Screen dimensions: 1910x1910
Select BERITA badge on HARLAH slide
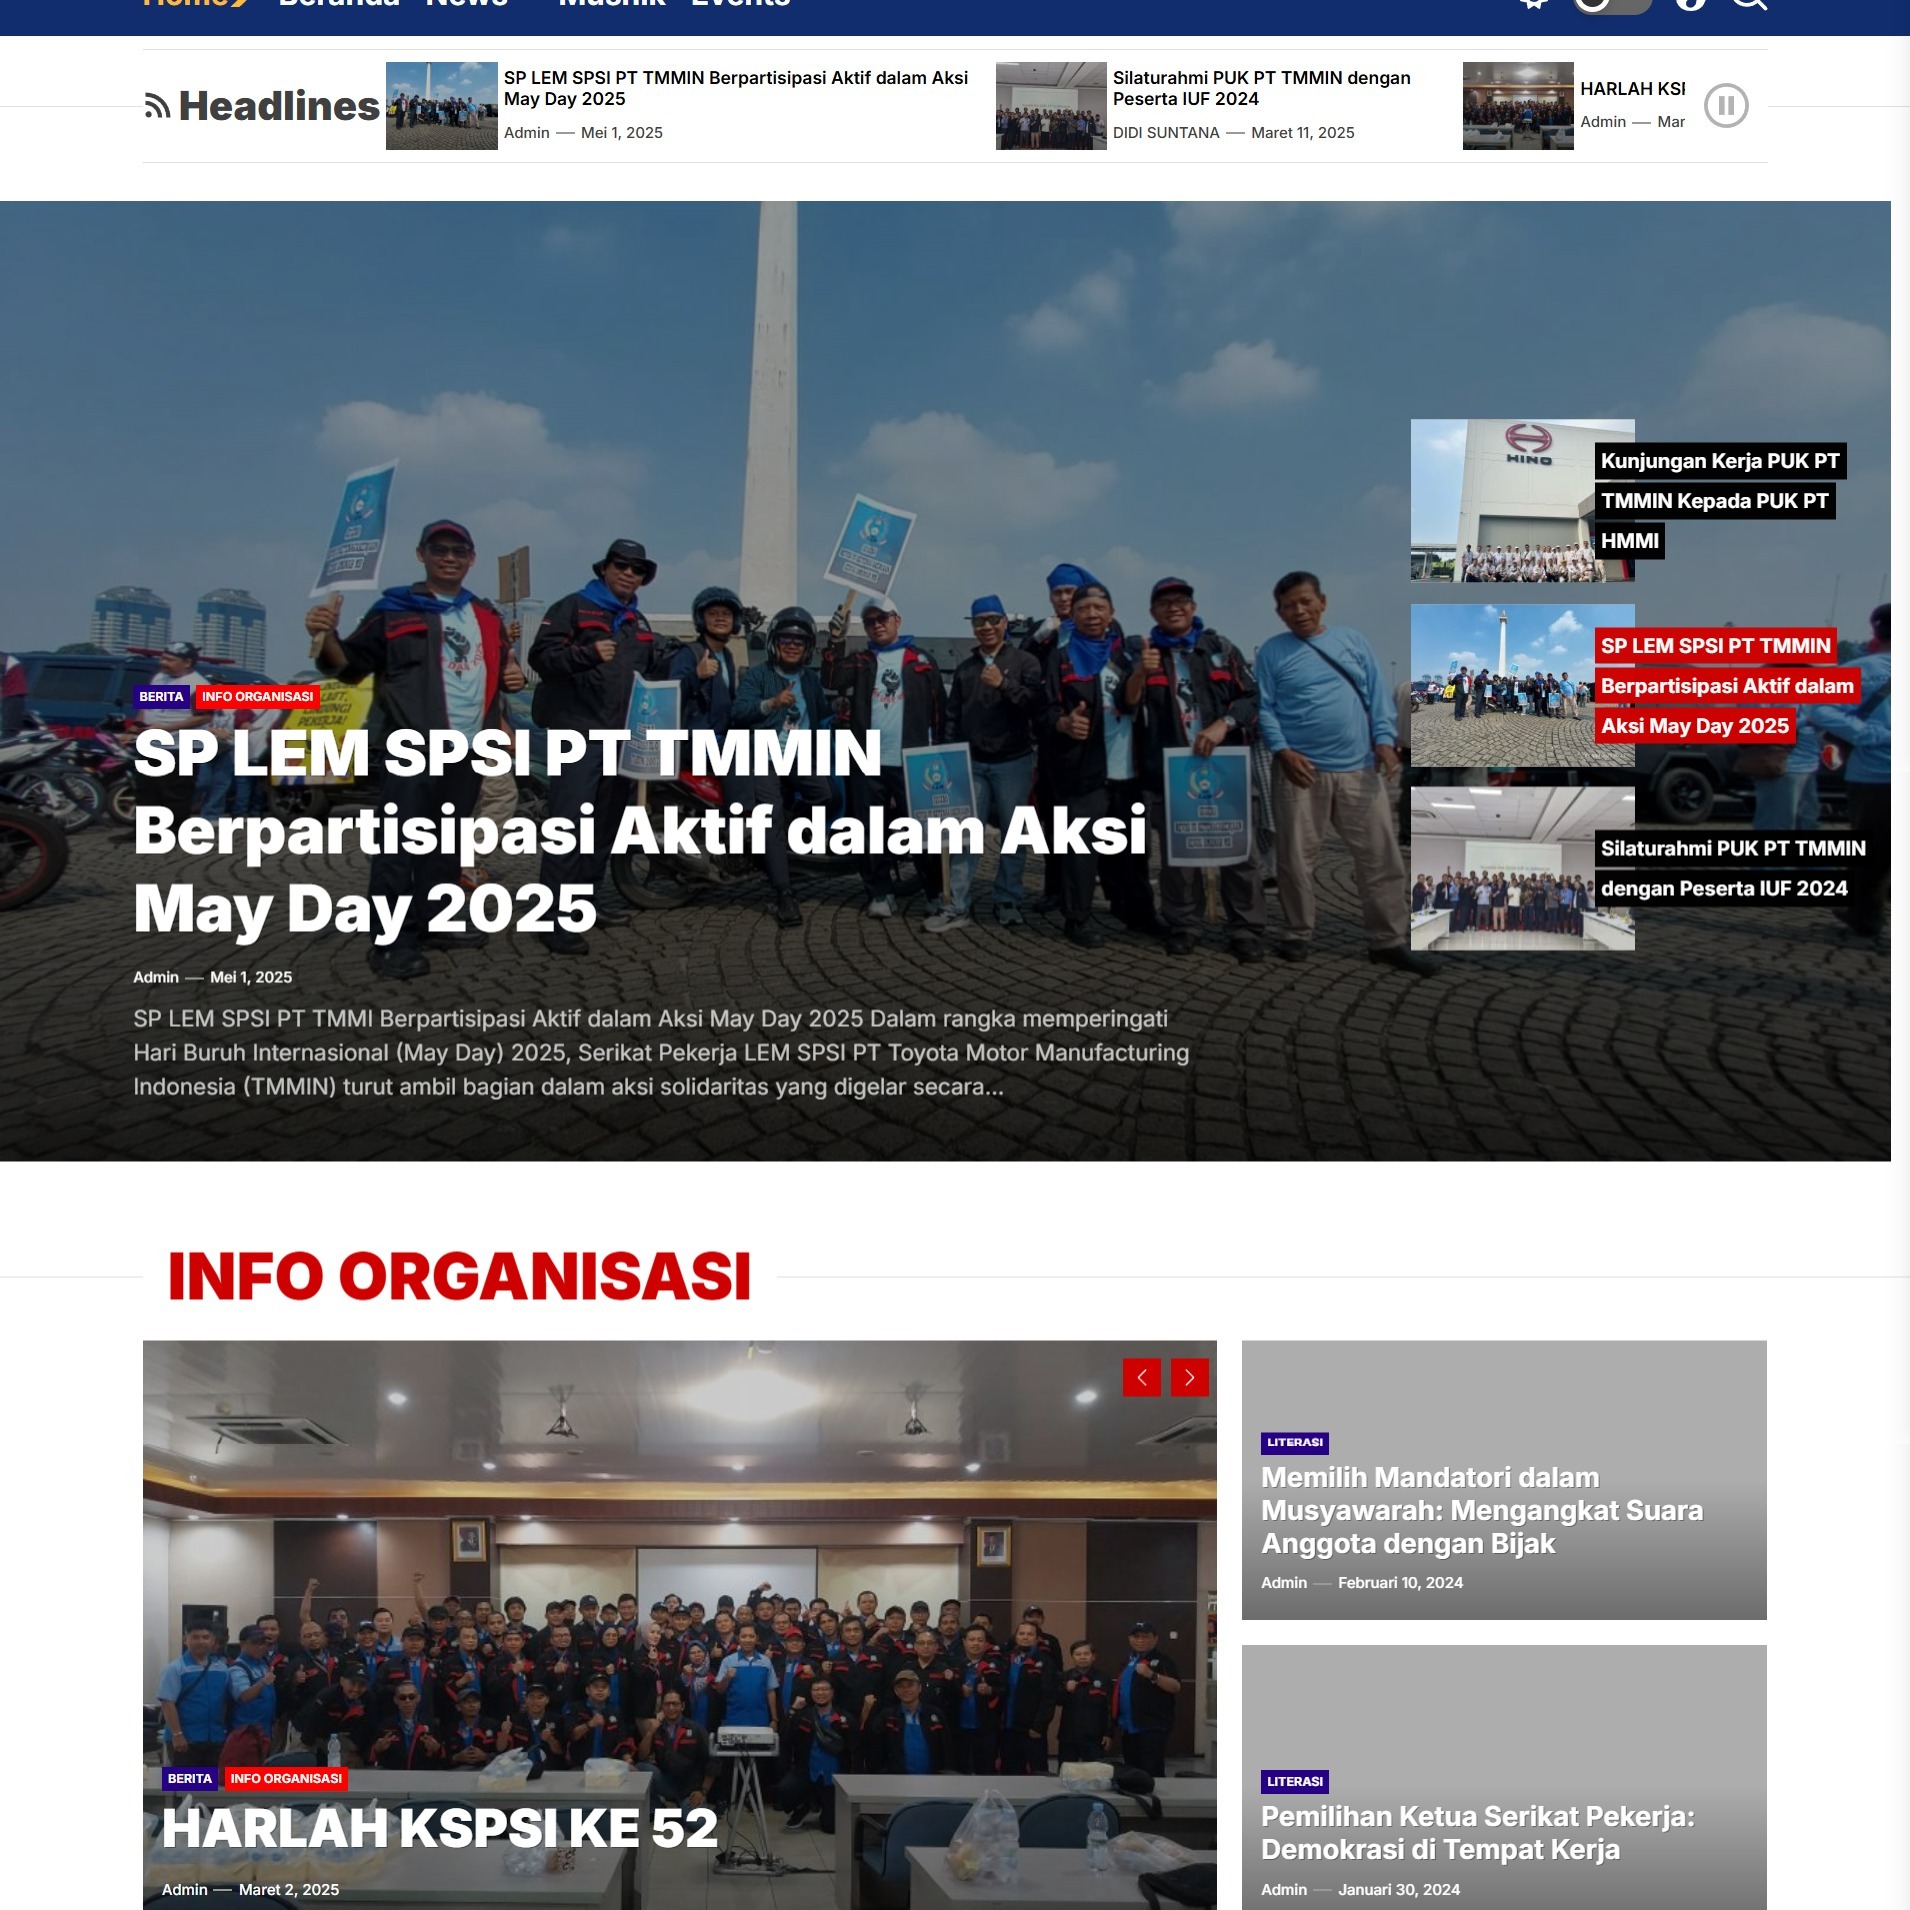190,1779
